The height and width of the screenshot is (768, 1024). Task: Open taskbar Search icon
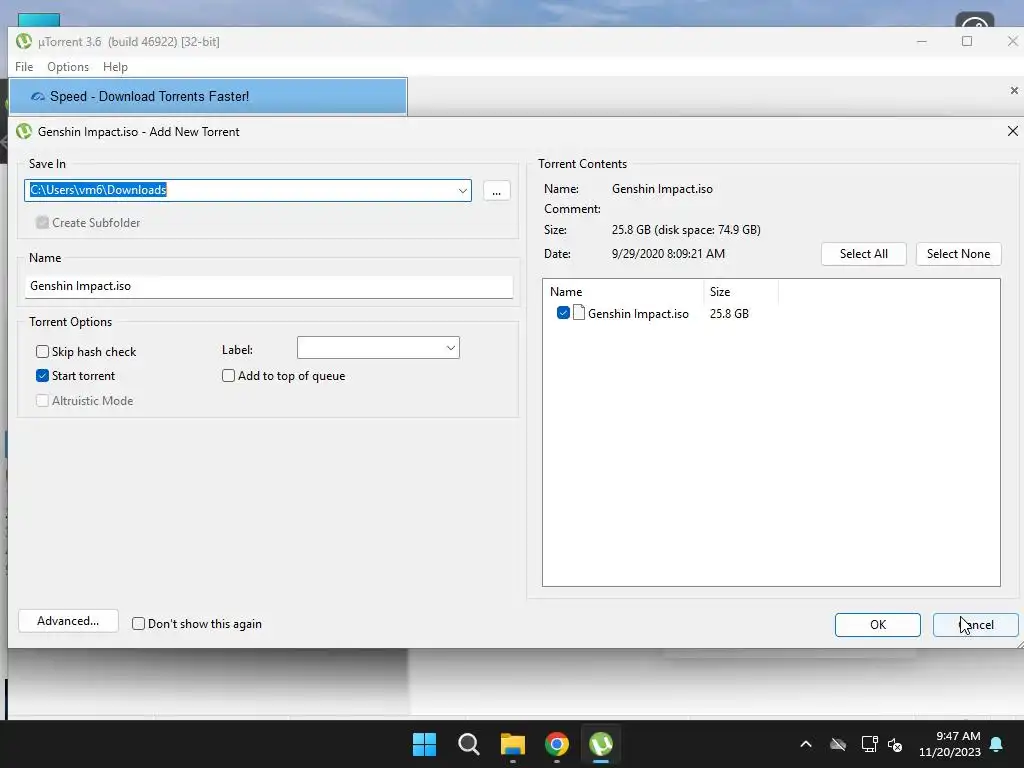[468, 744]
